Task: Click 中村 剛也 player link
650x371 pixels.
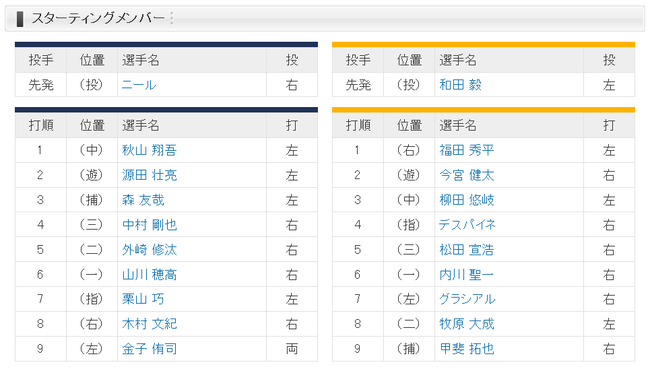Action: pyautogui.click(x=149, y=225)
